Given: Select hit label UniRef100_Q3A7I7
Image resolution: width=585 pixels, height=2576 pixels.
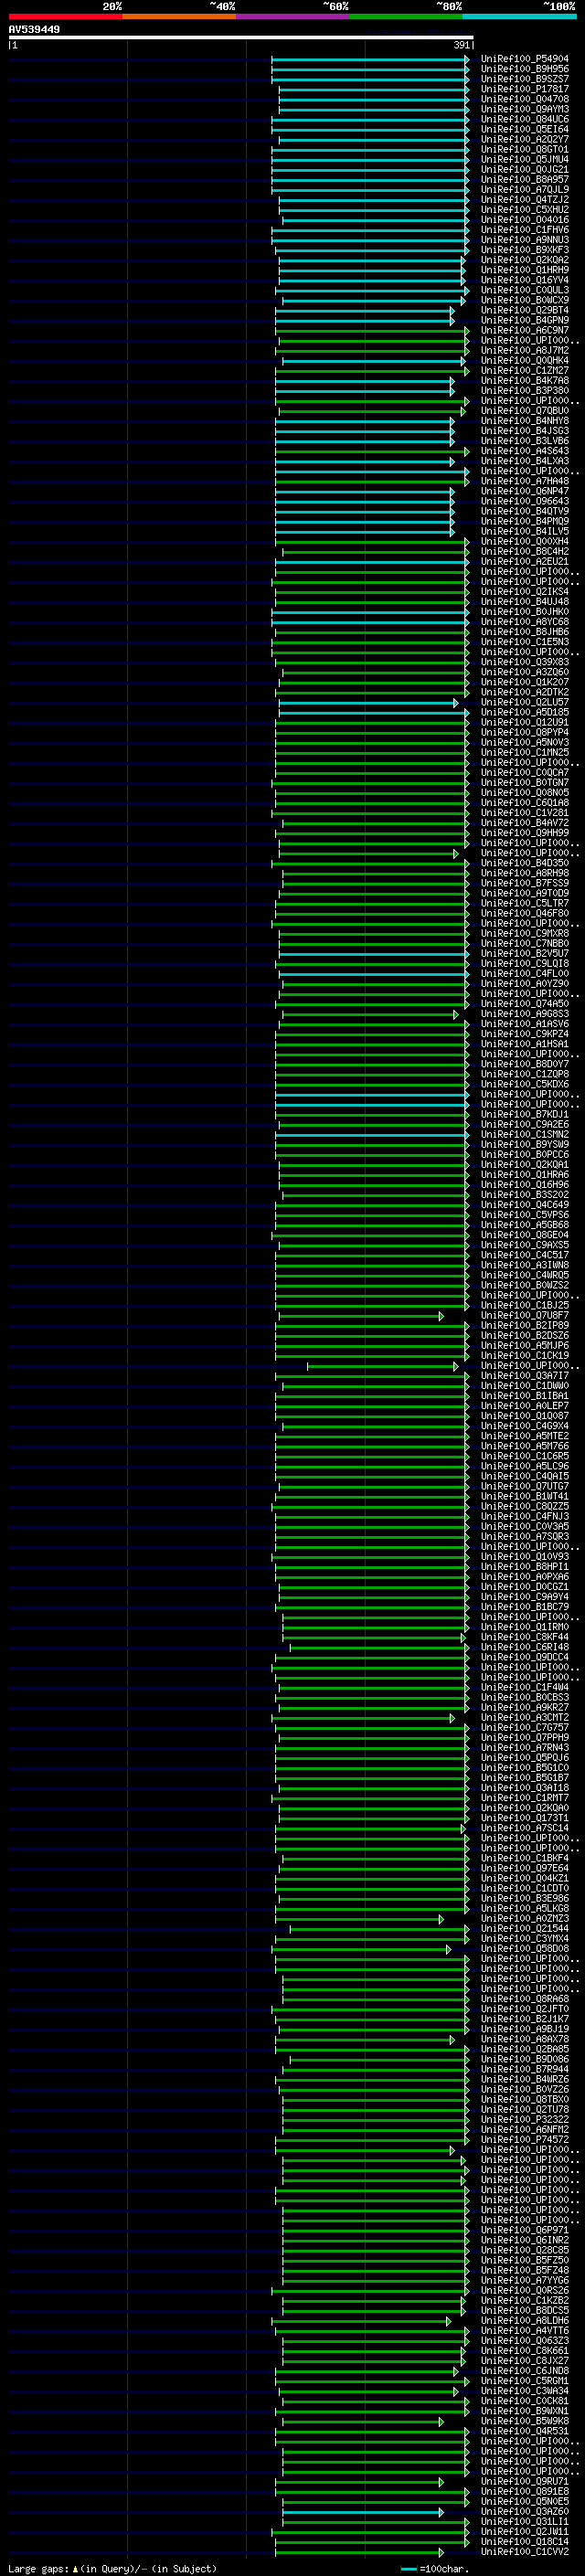Looking at the screenshot, I should (x=525, y=1376).
